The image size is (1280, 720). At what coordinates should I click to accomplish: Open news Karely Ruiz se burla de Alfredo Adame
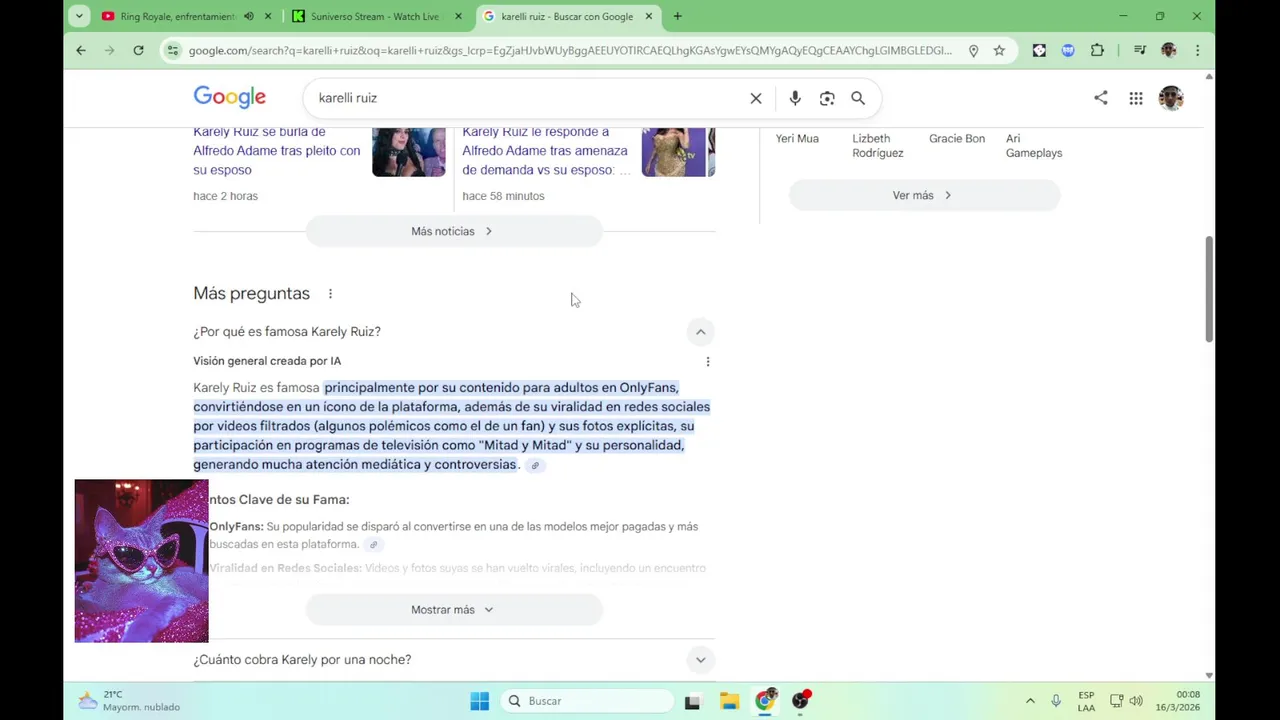pos(277,151)
